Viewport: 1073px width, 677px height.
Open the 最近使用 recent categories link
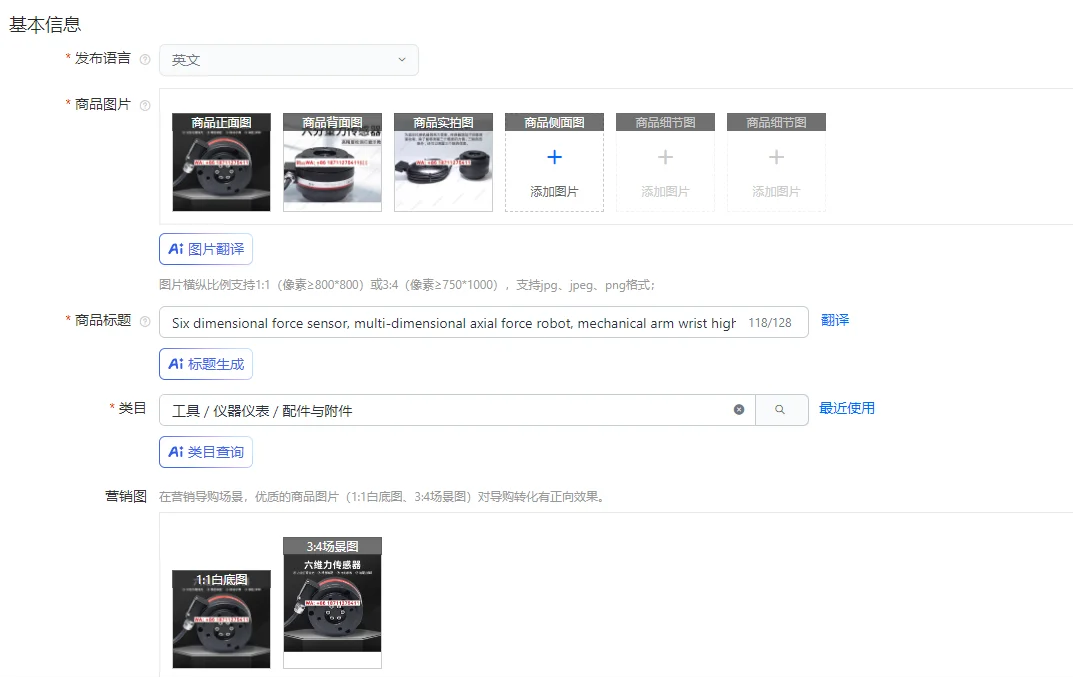click(x=847, y=409)
